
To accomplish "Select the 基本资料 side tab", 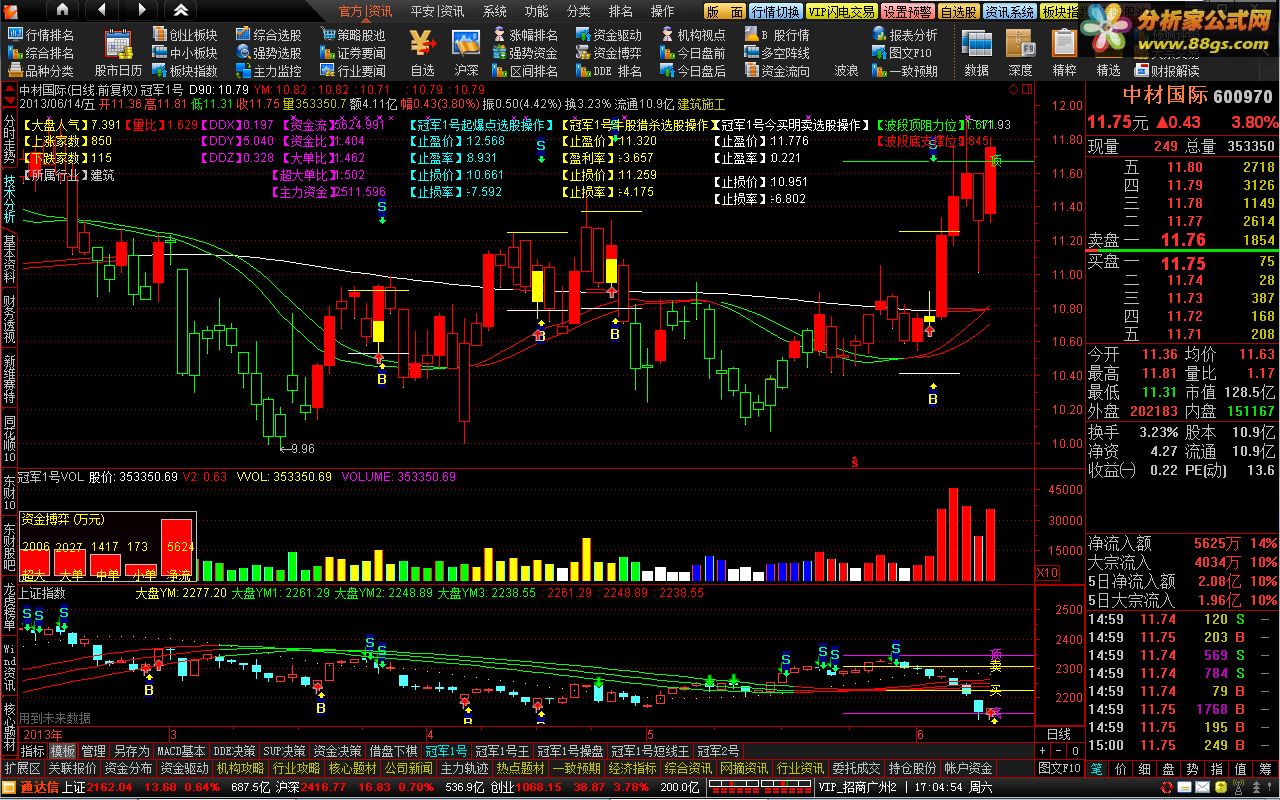I will point(9,258).
